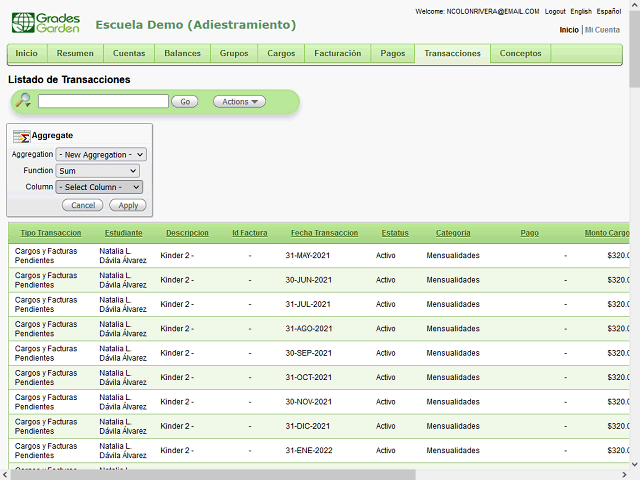Click Apply in the Aggregate panel

pos(128,205)
